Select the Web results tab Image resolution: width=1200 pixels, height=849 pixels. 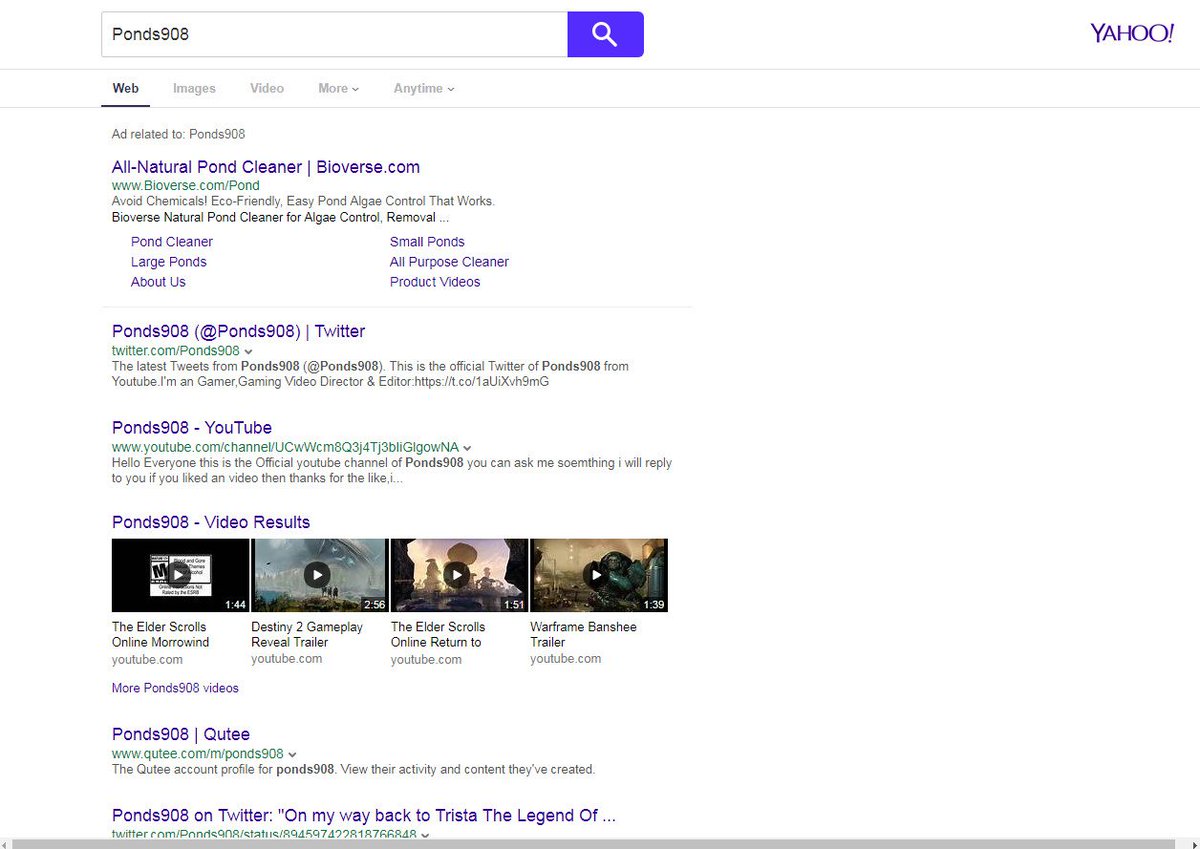(126, 88)
